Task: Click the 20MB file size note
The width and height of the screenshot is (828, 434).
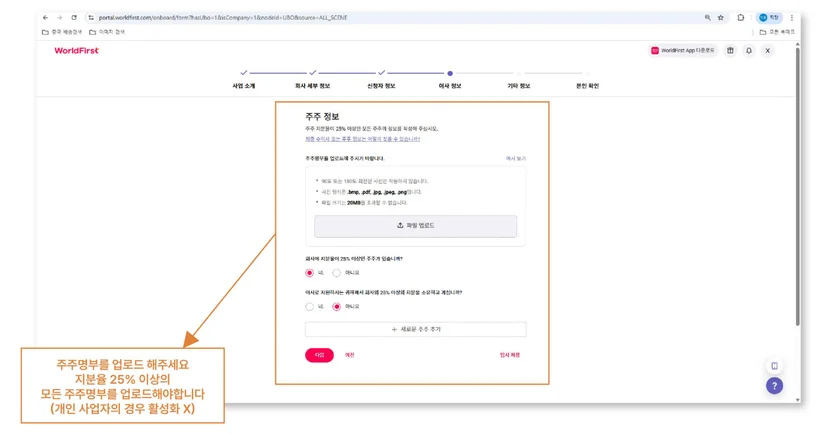Action: (364, 203)
